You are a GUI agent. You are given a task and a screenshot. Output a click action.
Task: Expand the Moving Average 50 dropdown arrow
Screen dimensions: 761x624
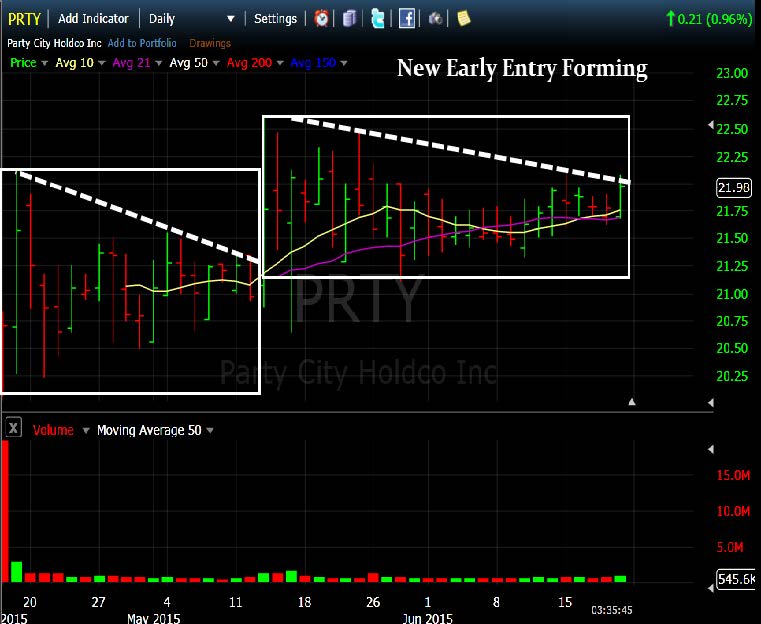(210, 430)
